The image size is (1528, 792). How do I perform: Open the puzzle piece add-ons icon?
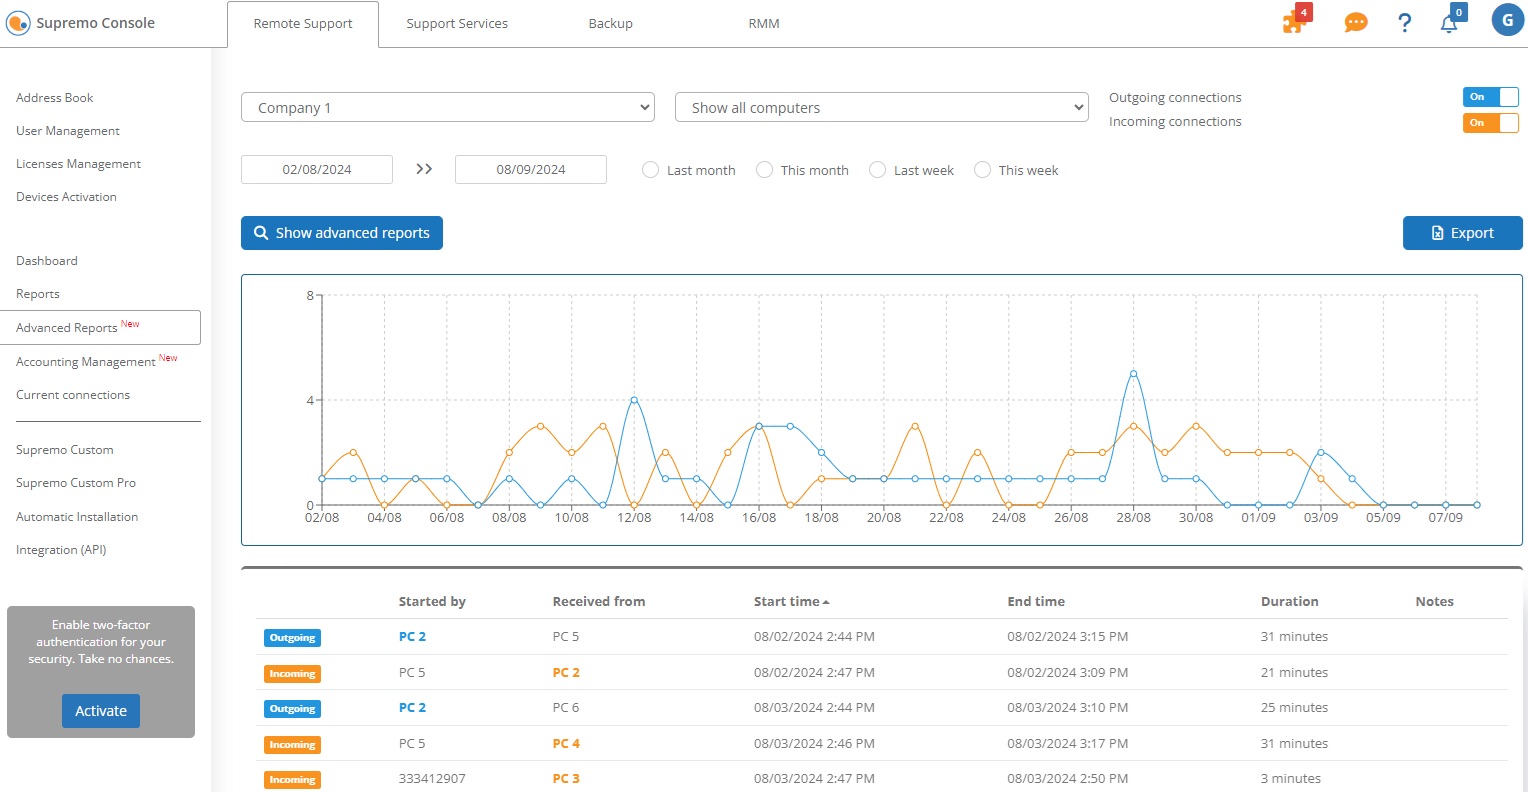(x=1295, y=22)
